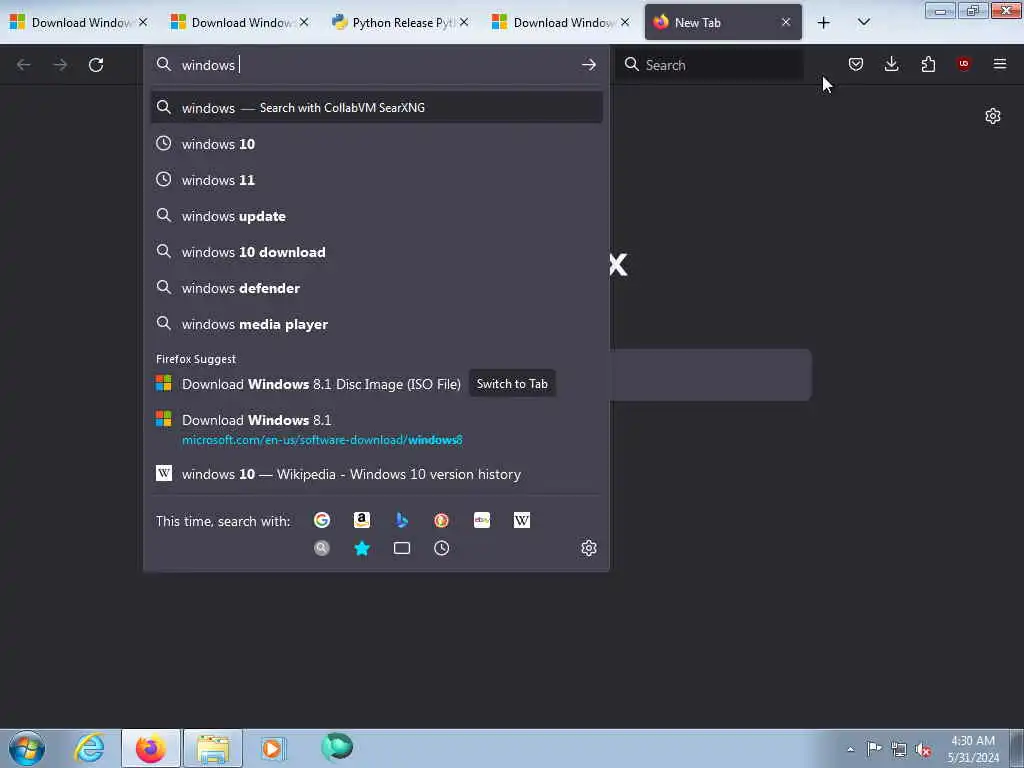Open the Wikipedia Windows 10 version history result
1024x768 pixels.
[x=376, y=474]
